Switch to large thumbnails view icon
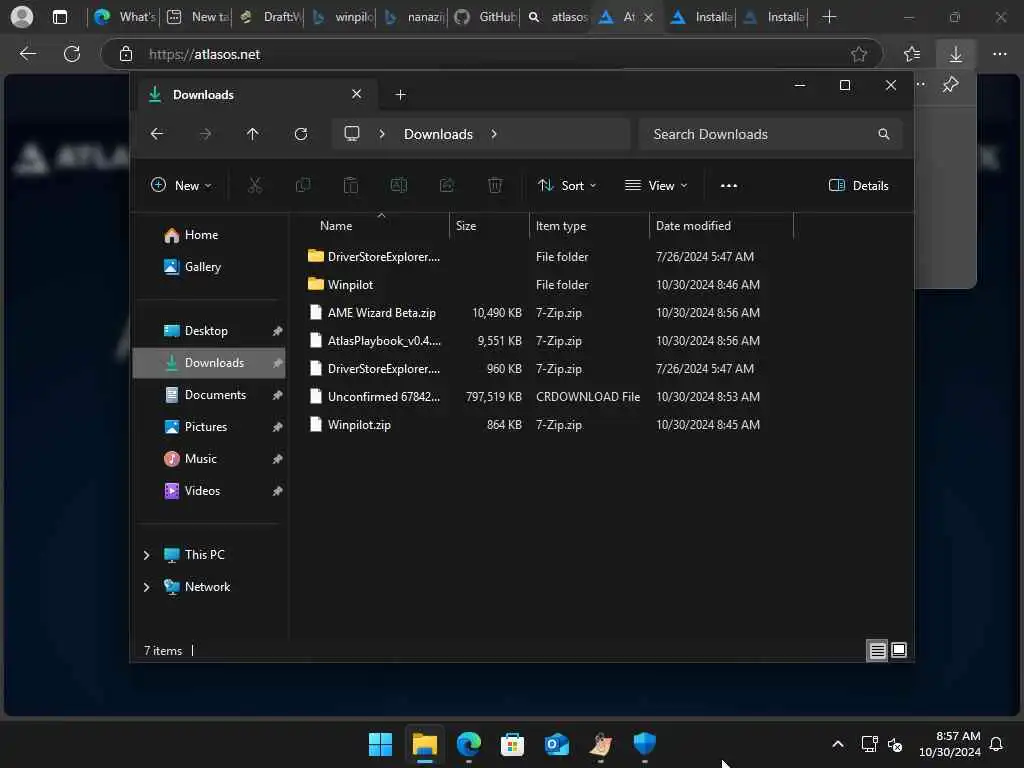This screenshot has width=1024, height=768. coord(899,650)
